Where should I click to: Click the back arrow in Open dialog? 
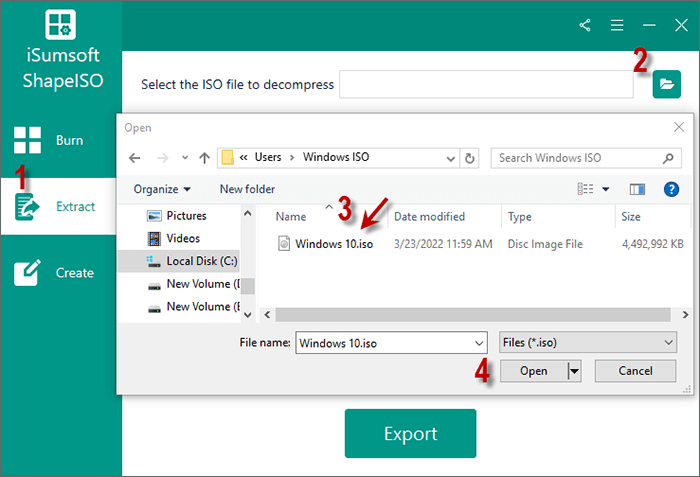point(136,158)
